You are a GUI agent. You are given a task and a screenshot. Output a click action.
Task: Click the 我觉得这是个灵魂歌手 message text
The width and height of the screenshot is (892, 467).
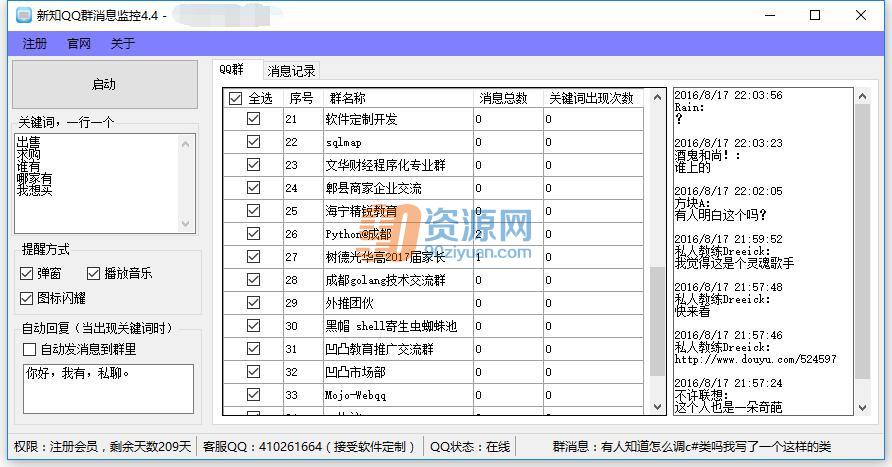(x=734, y=263)
